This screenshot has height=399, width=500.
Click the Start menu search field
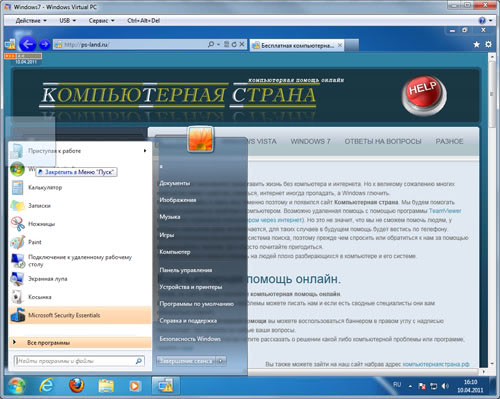[79, 361]
